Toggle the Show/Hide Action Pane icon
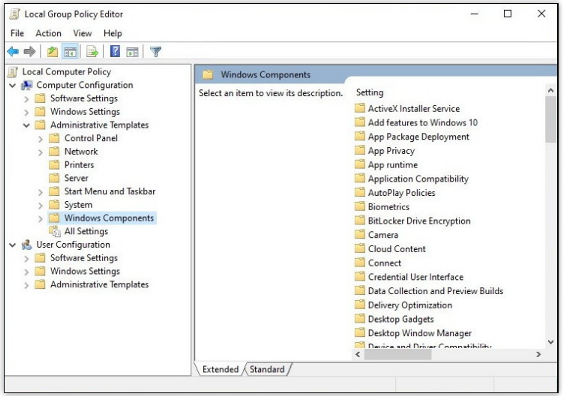Viewport: 563px width, 396px height. [132, 52]
